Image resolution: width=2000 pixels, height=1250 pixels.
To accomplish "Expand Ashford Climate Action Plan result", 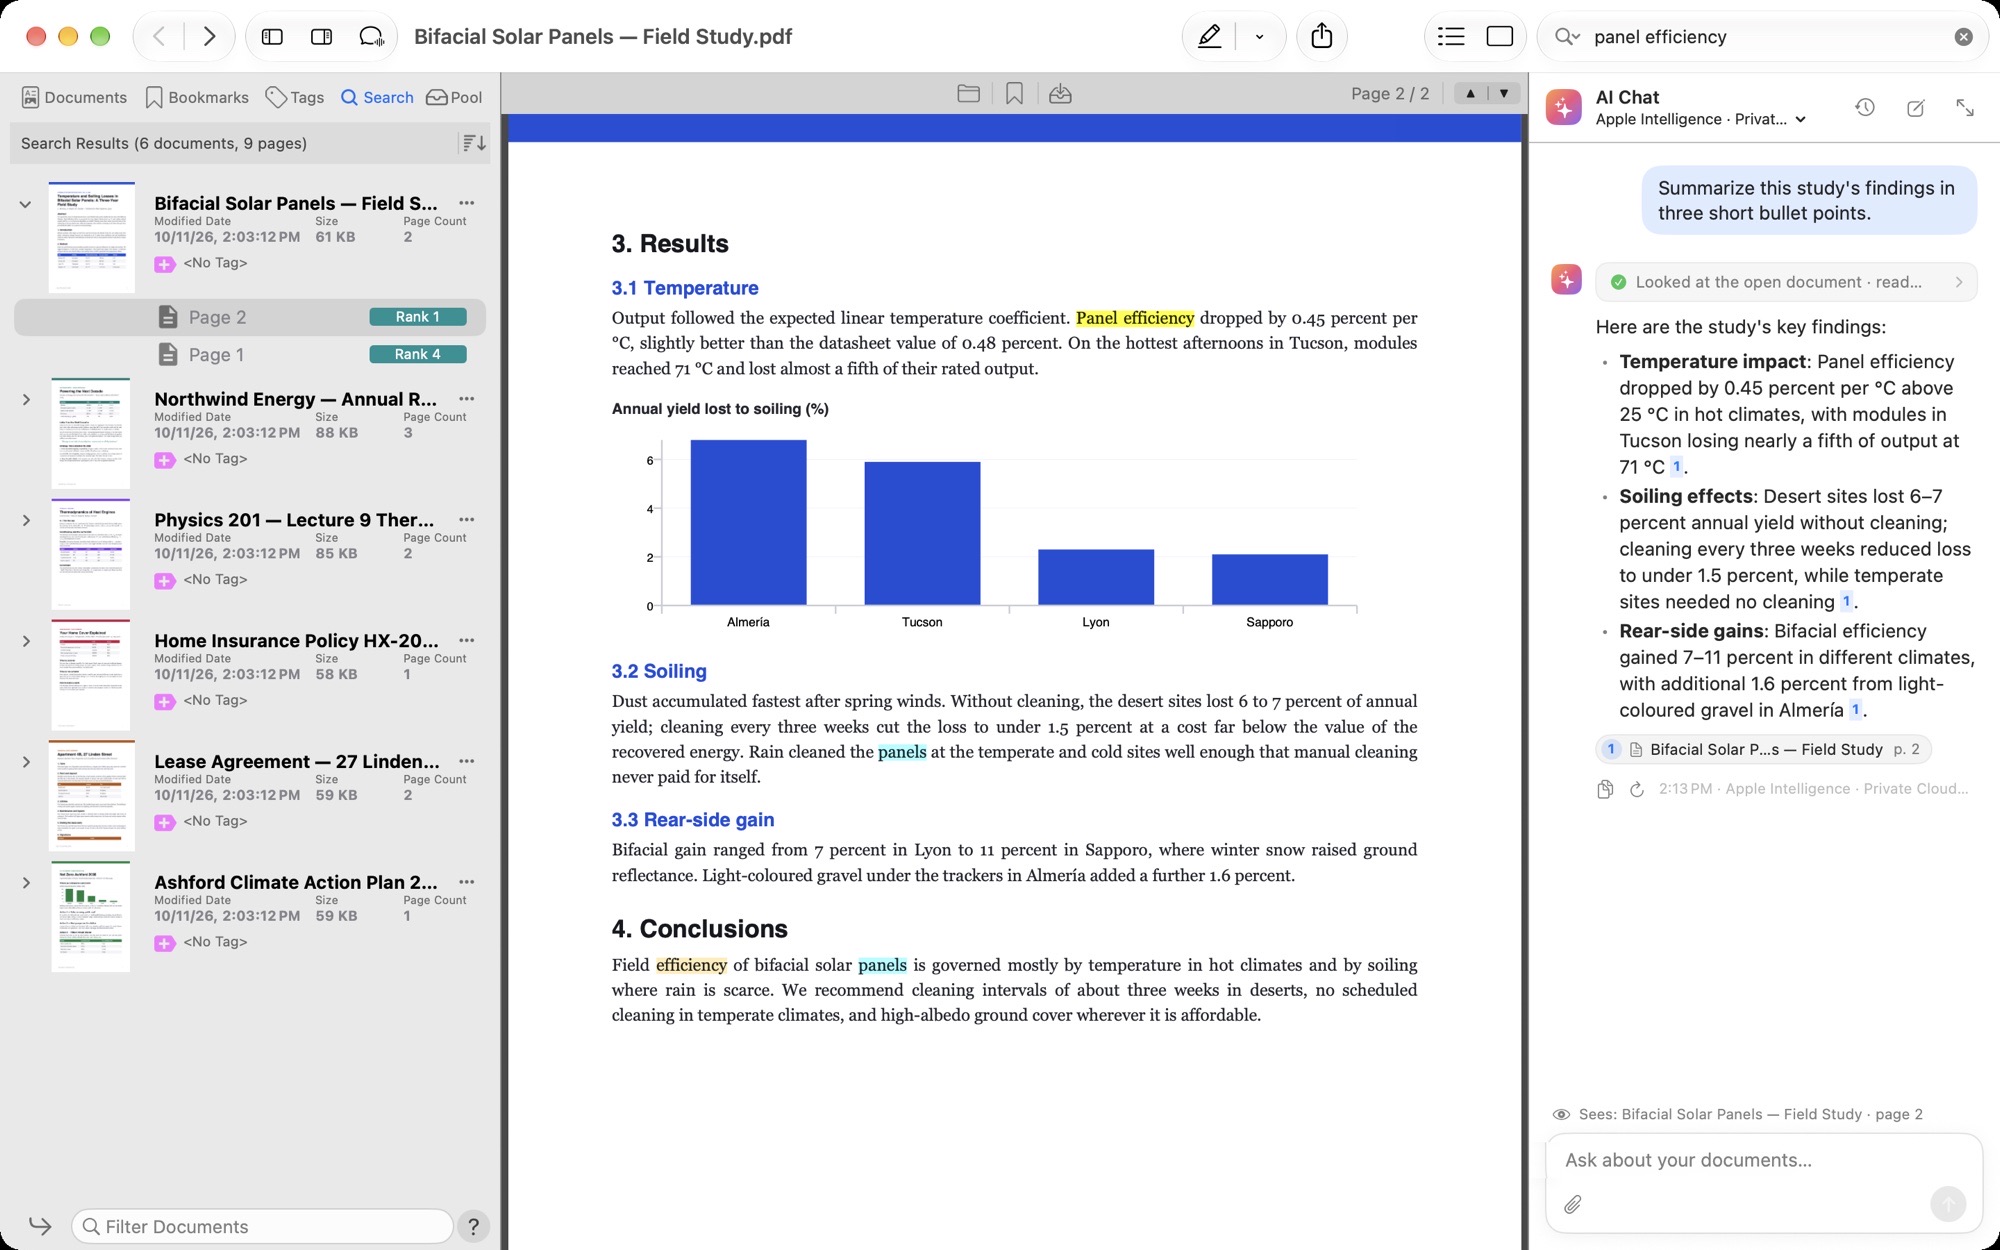I will pyautogui.click(x=25, y=883).
